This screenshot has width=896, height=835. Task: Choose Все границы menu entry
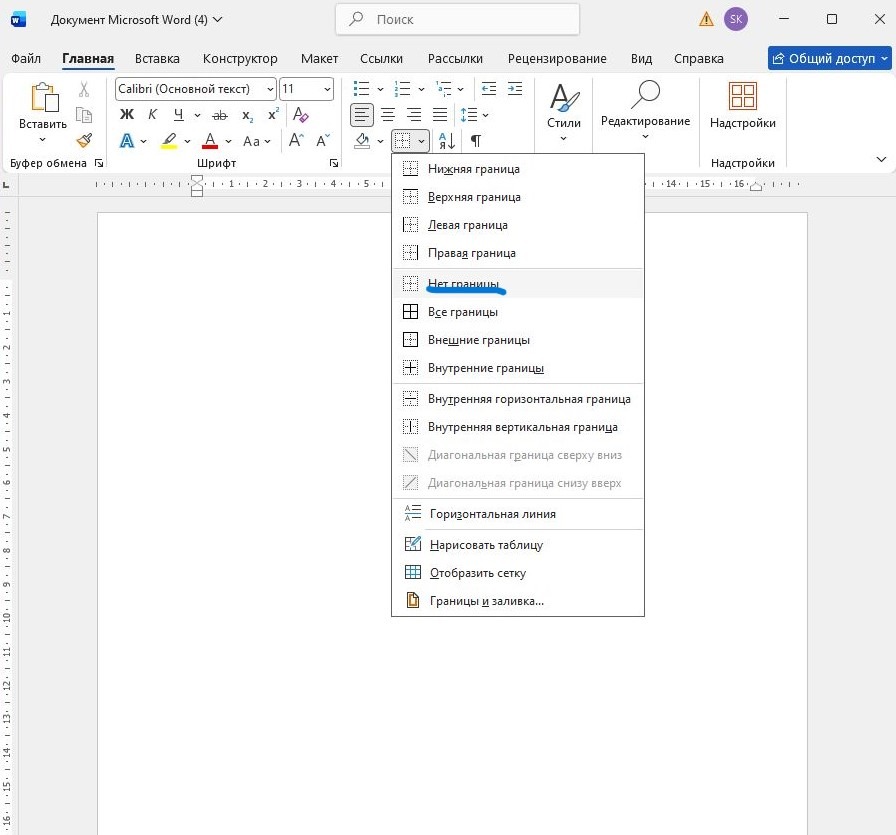(x=518, y=312)
